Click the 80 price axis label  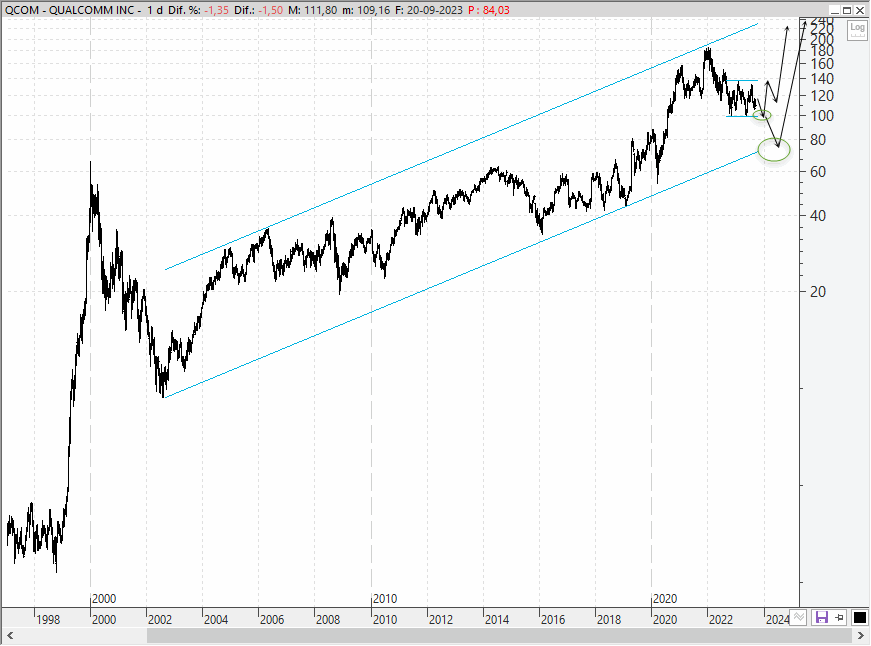[x=818, y=140]
